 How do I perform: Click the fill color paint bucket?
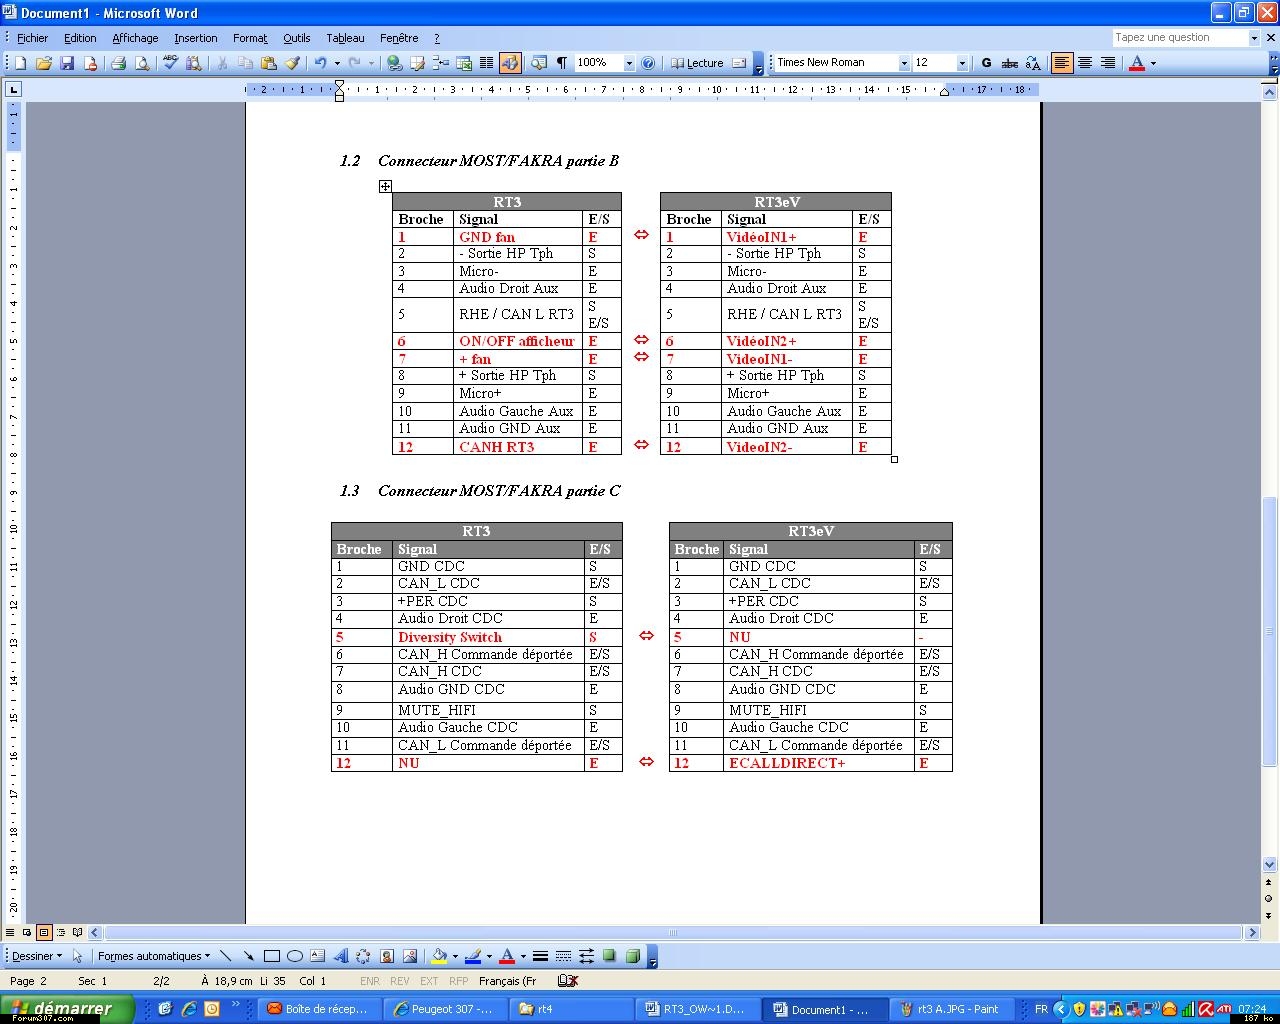[438, 956]
